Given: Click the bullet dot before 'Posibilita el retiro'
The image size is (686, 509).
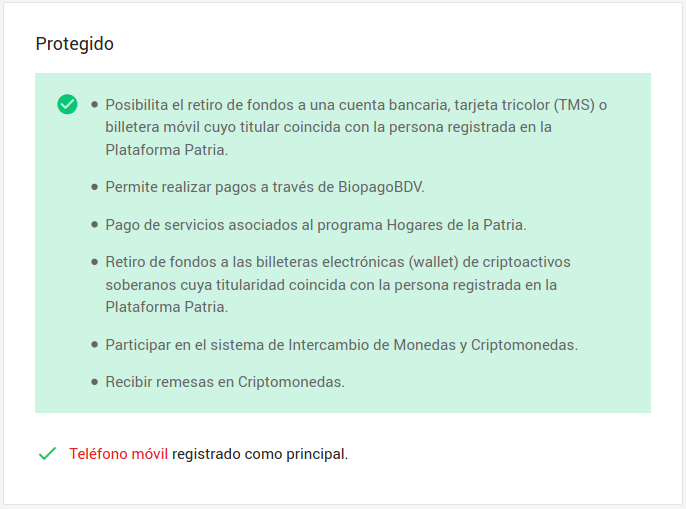Looking at the screenshot, I should (x=94, y=104).
